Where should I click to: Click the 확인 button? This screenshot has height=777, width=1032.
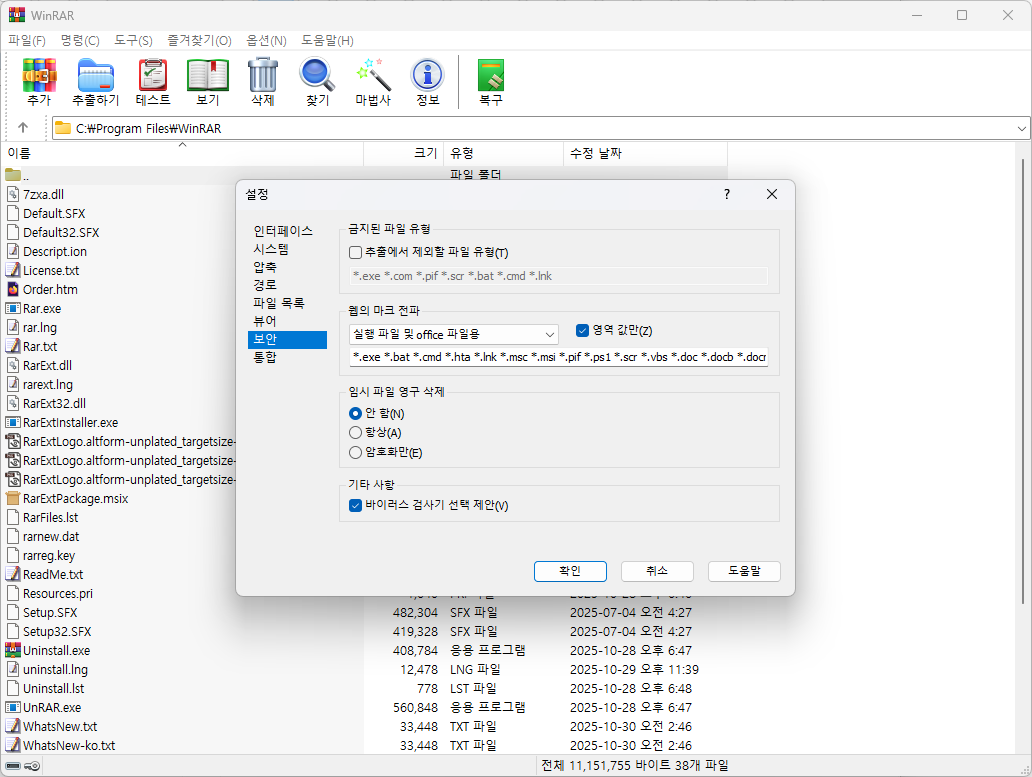point(570,571)
